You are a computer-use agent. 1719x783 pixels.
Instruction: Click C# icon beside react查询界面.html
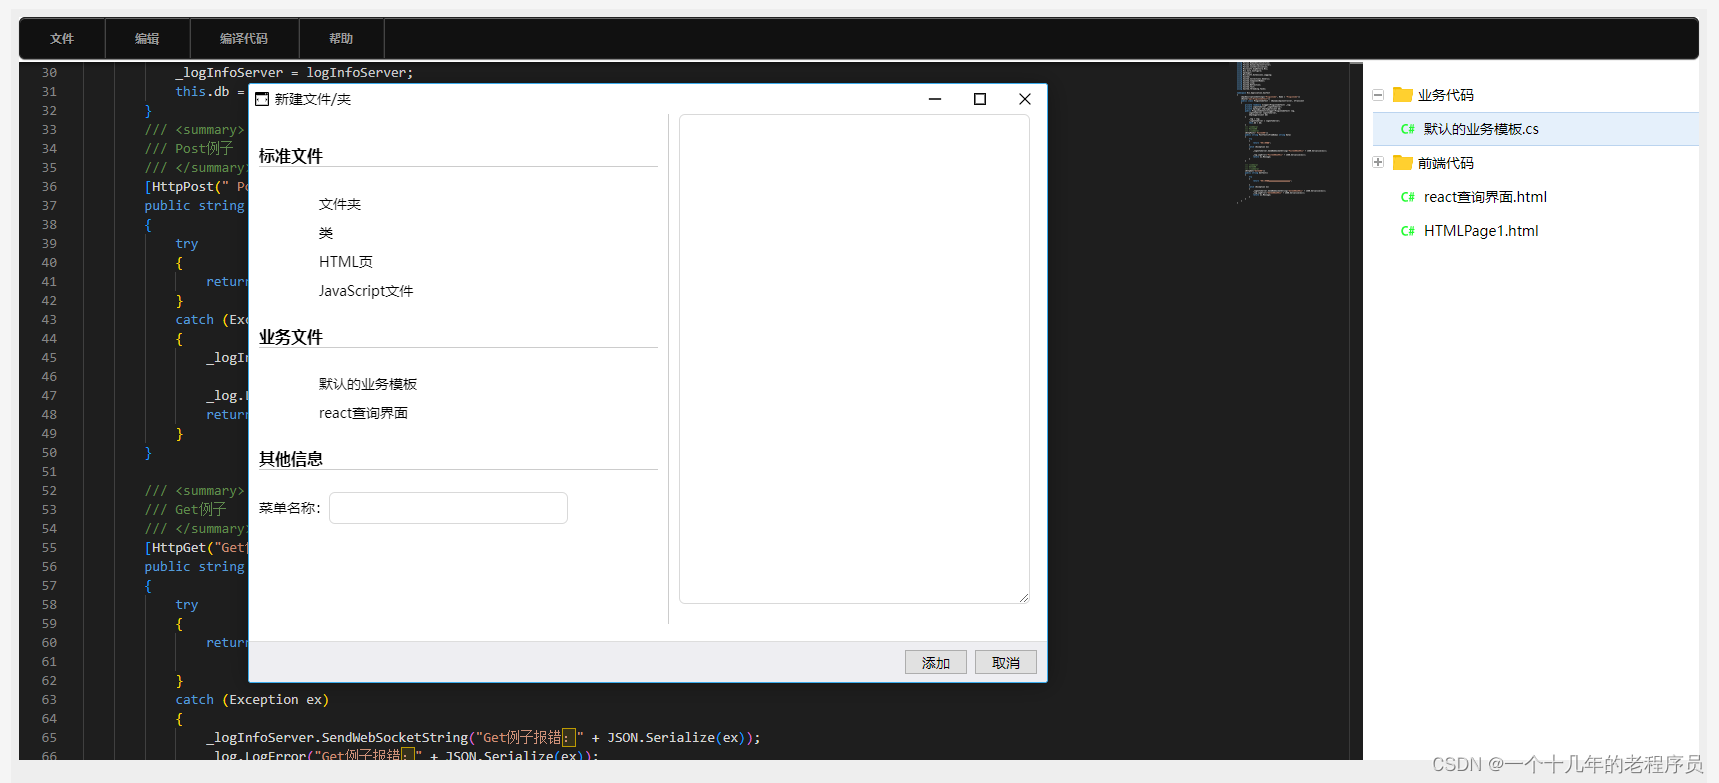(1407, 197)
